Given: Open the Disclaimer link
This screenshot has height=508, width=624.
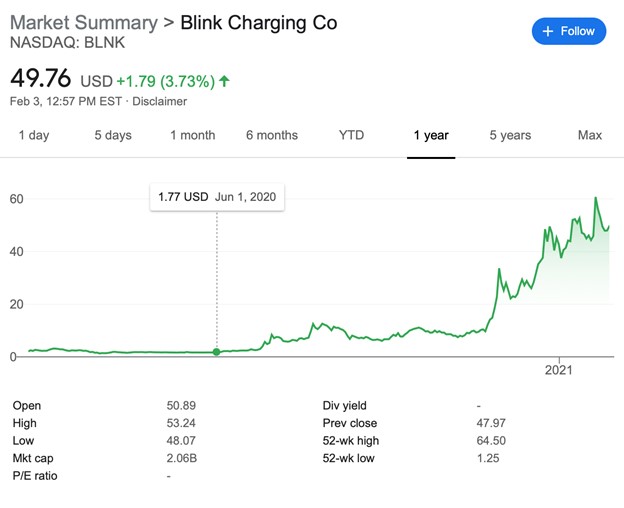Looking at the screenshot, I should tap(160, 101).
